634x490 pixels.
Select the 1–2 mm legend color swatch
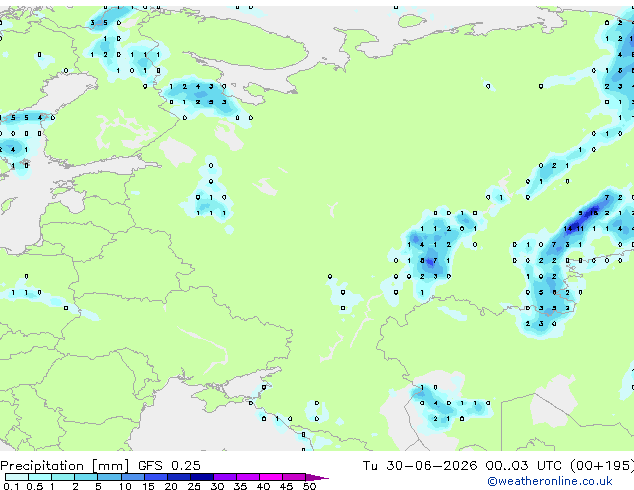click(63, 477)
